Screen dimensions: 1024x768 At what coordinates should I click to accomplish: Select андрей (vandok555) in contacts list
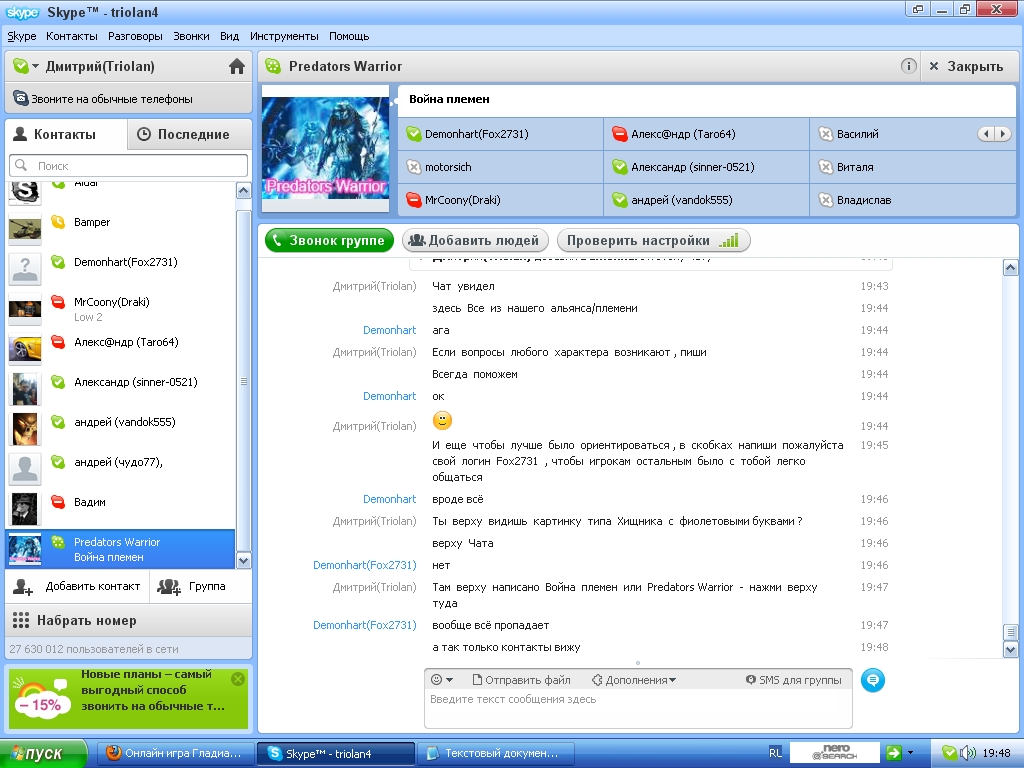point(120,427)
